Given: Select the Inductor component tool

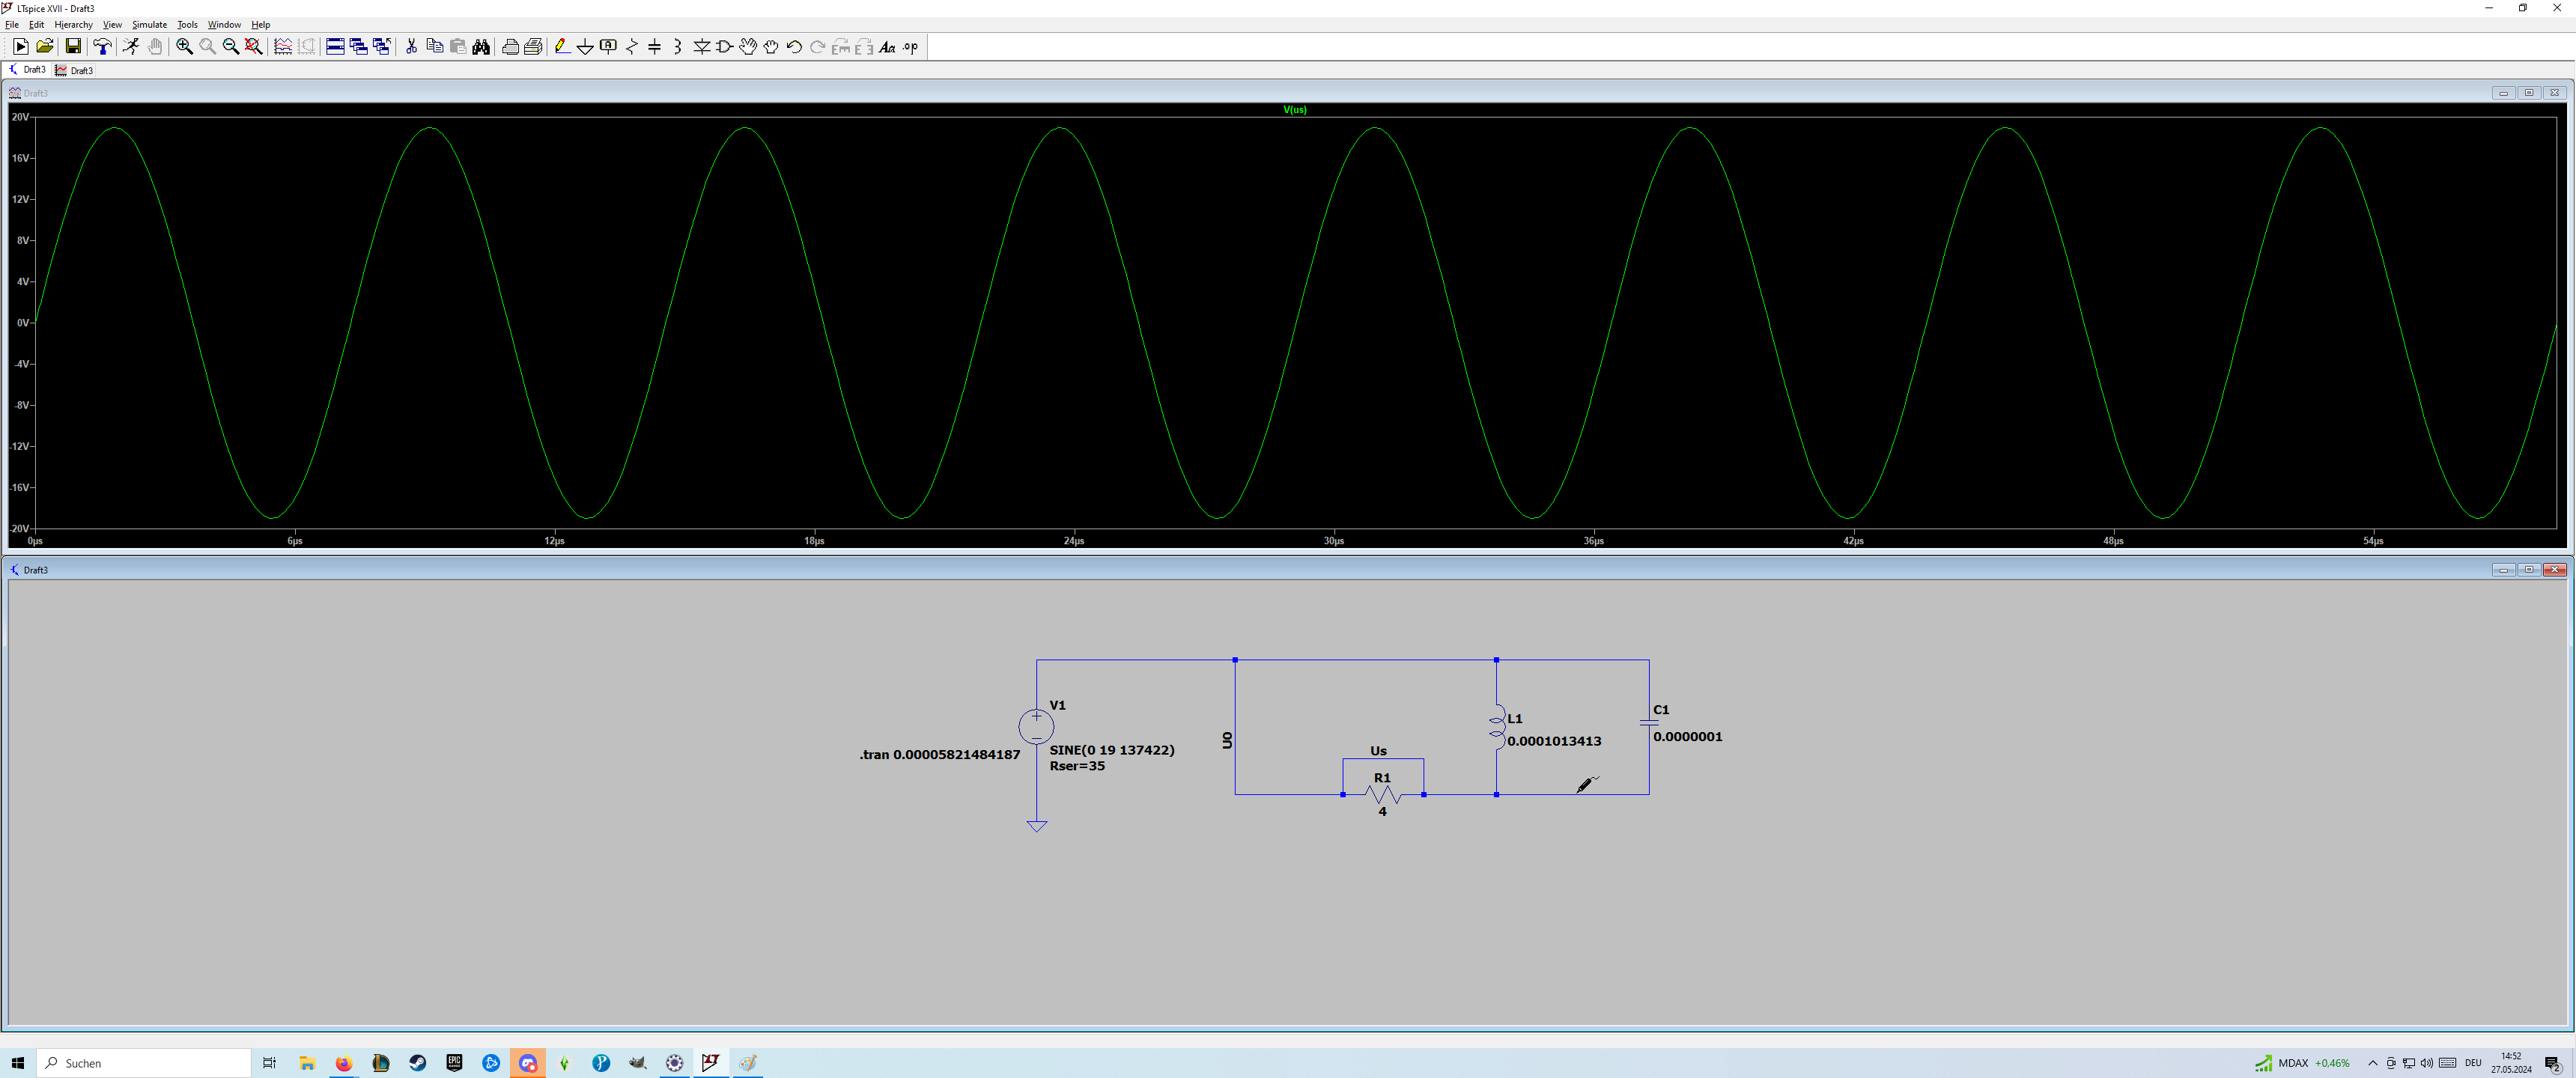Looking at the screenshot, I should pos(678,47).
